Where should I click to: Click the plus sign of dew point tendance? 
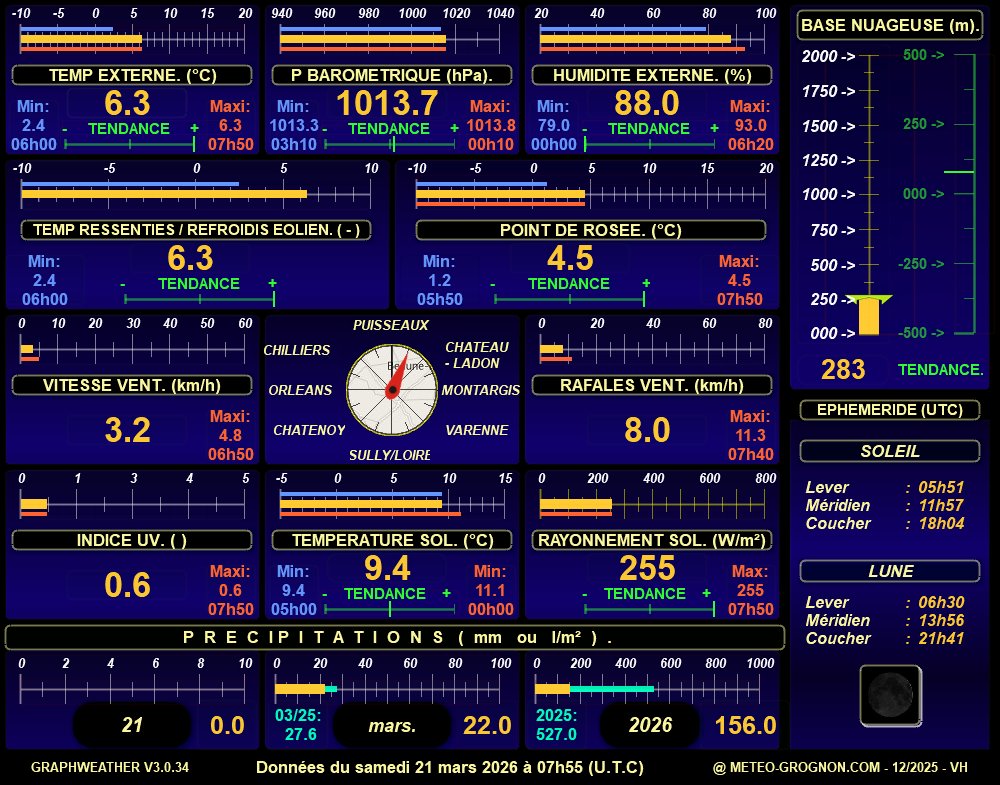click(x=646, y=284)
